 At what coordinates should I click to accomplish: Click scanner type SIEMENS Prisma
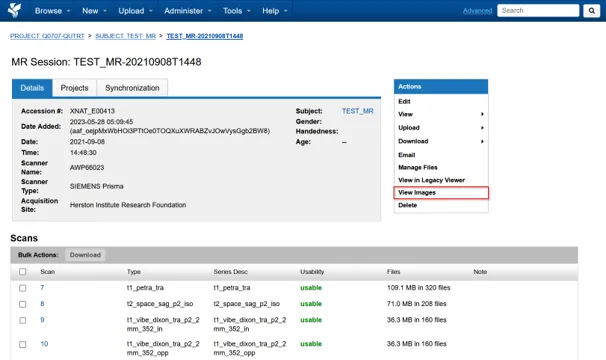point(97,186)
